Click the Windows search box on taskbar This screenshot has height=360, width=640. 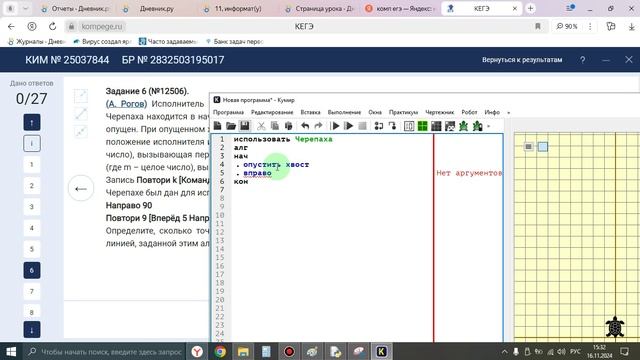pos(104,351)
